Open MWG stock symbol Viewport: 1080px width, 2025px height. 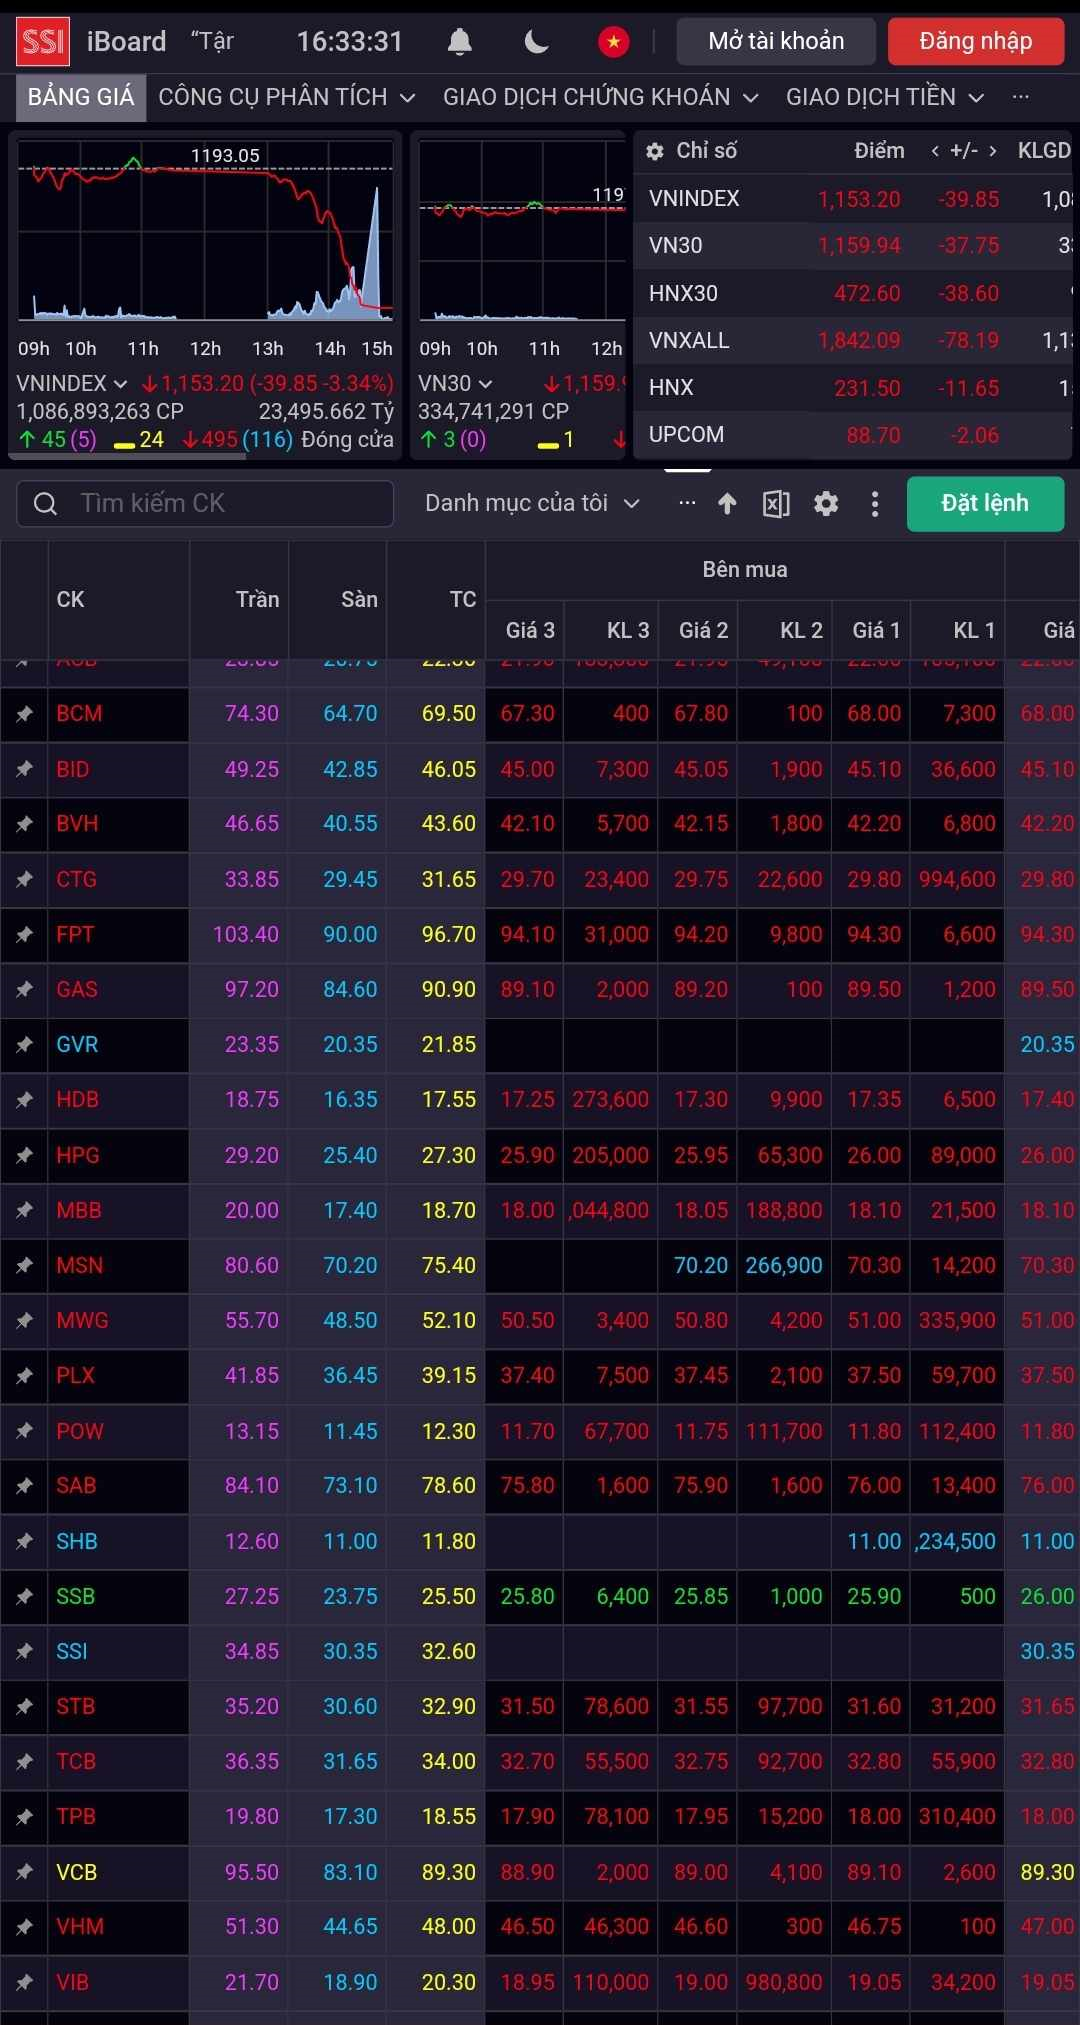tap(82, 1320)
